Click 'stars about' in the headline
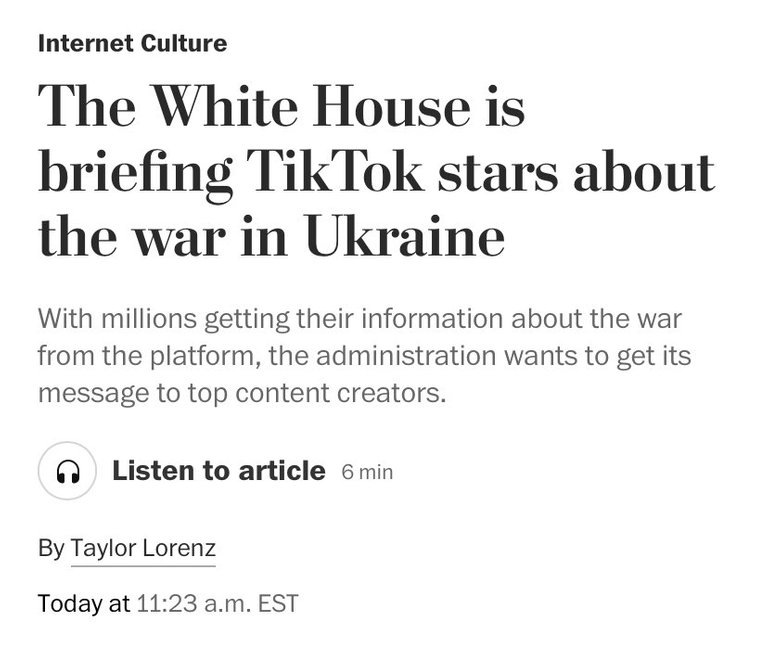Viewport: 768px width, 664px height. (576, 172)
